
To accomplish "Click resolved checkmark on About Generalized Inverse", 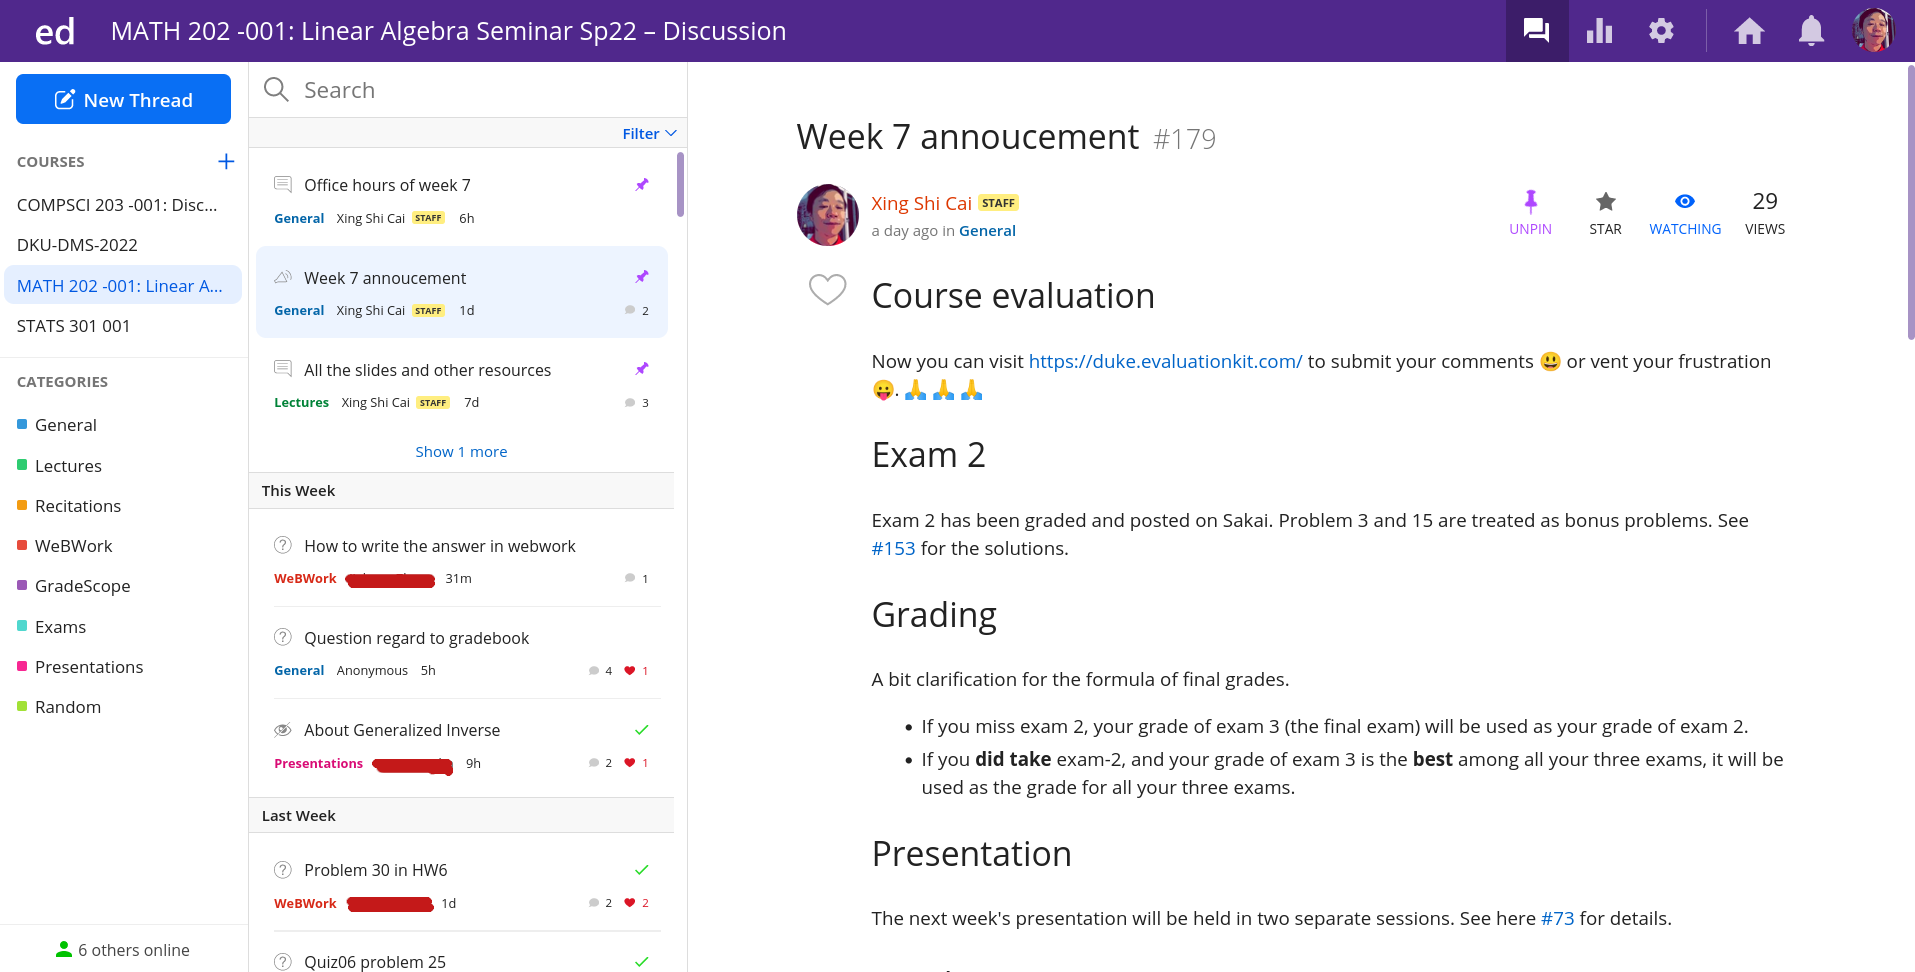I will [x=642, y=729].
